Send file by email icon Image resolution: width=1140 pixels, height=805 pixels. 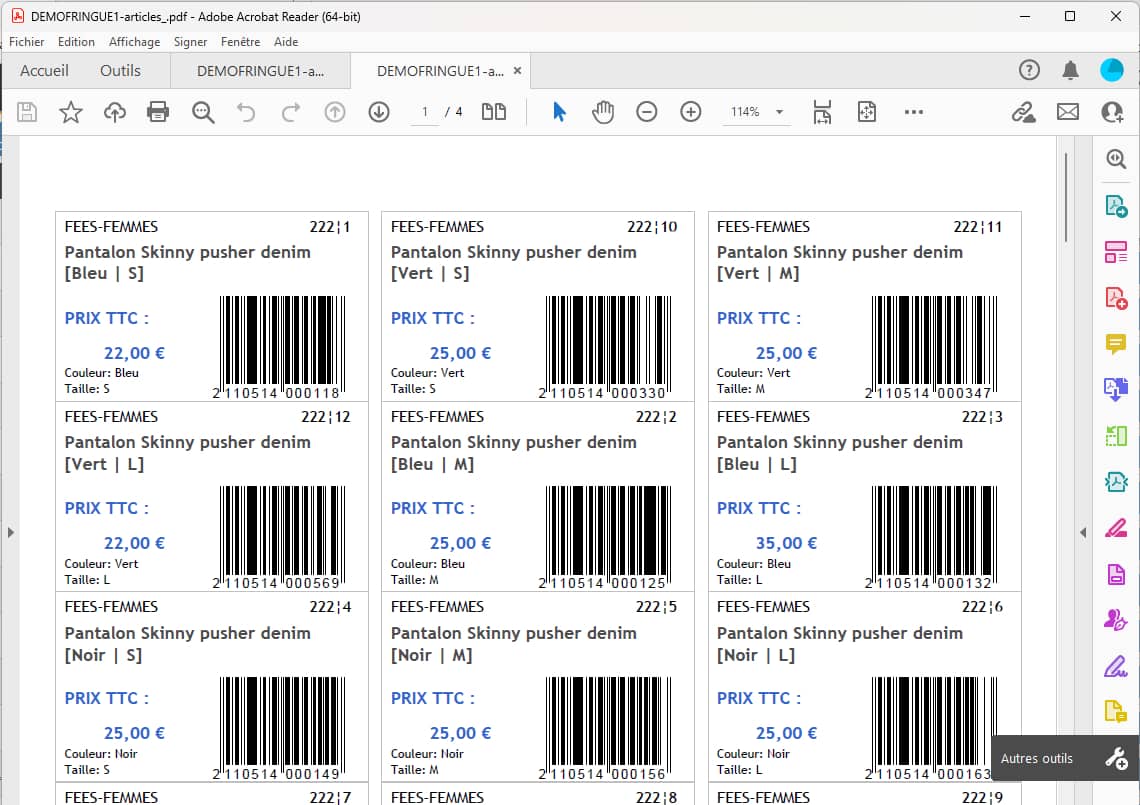(x=1068, y=112)
